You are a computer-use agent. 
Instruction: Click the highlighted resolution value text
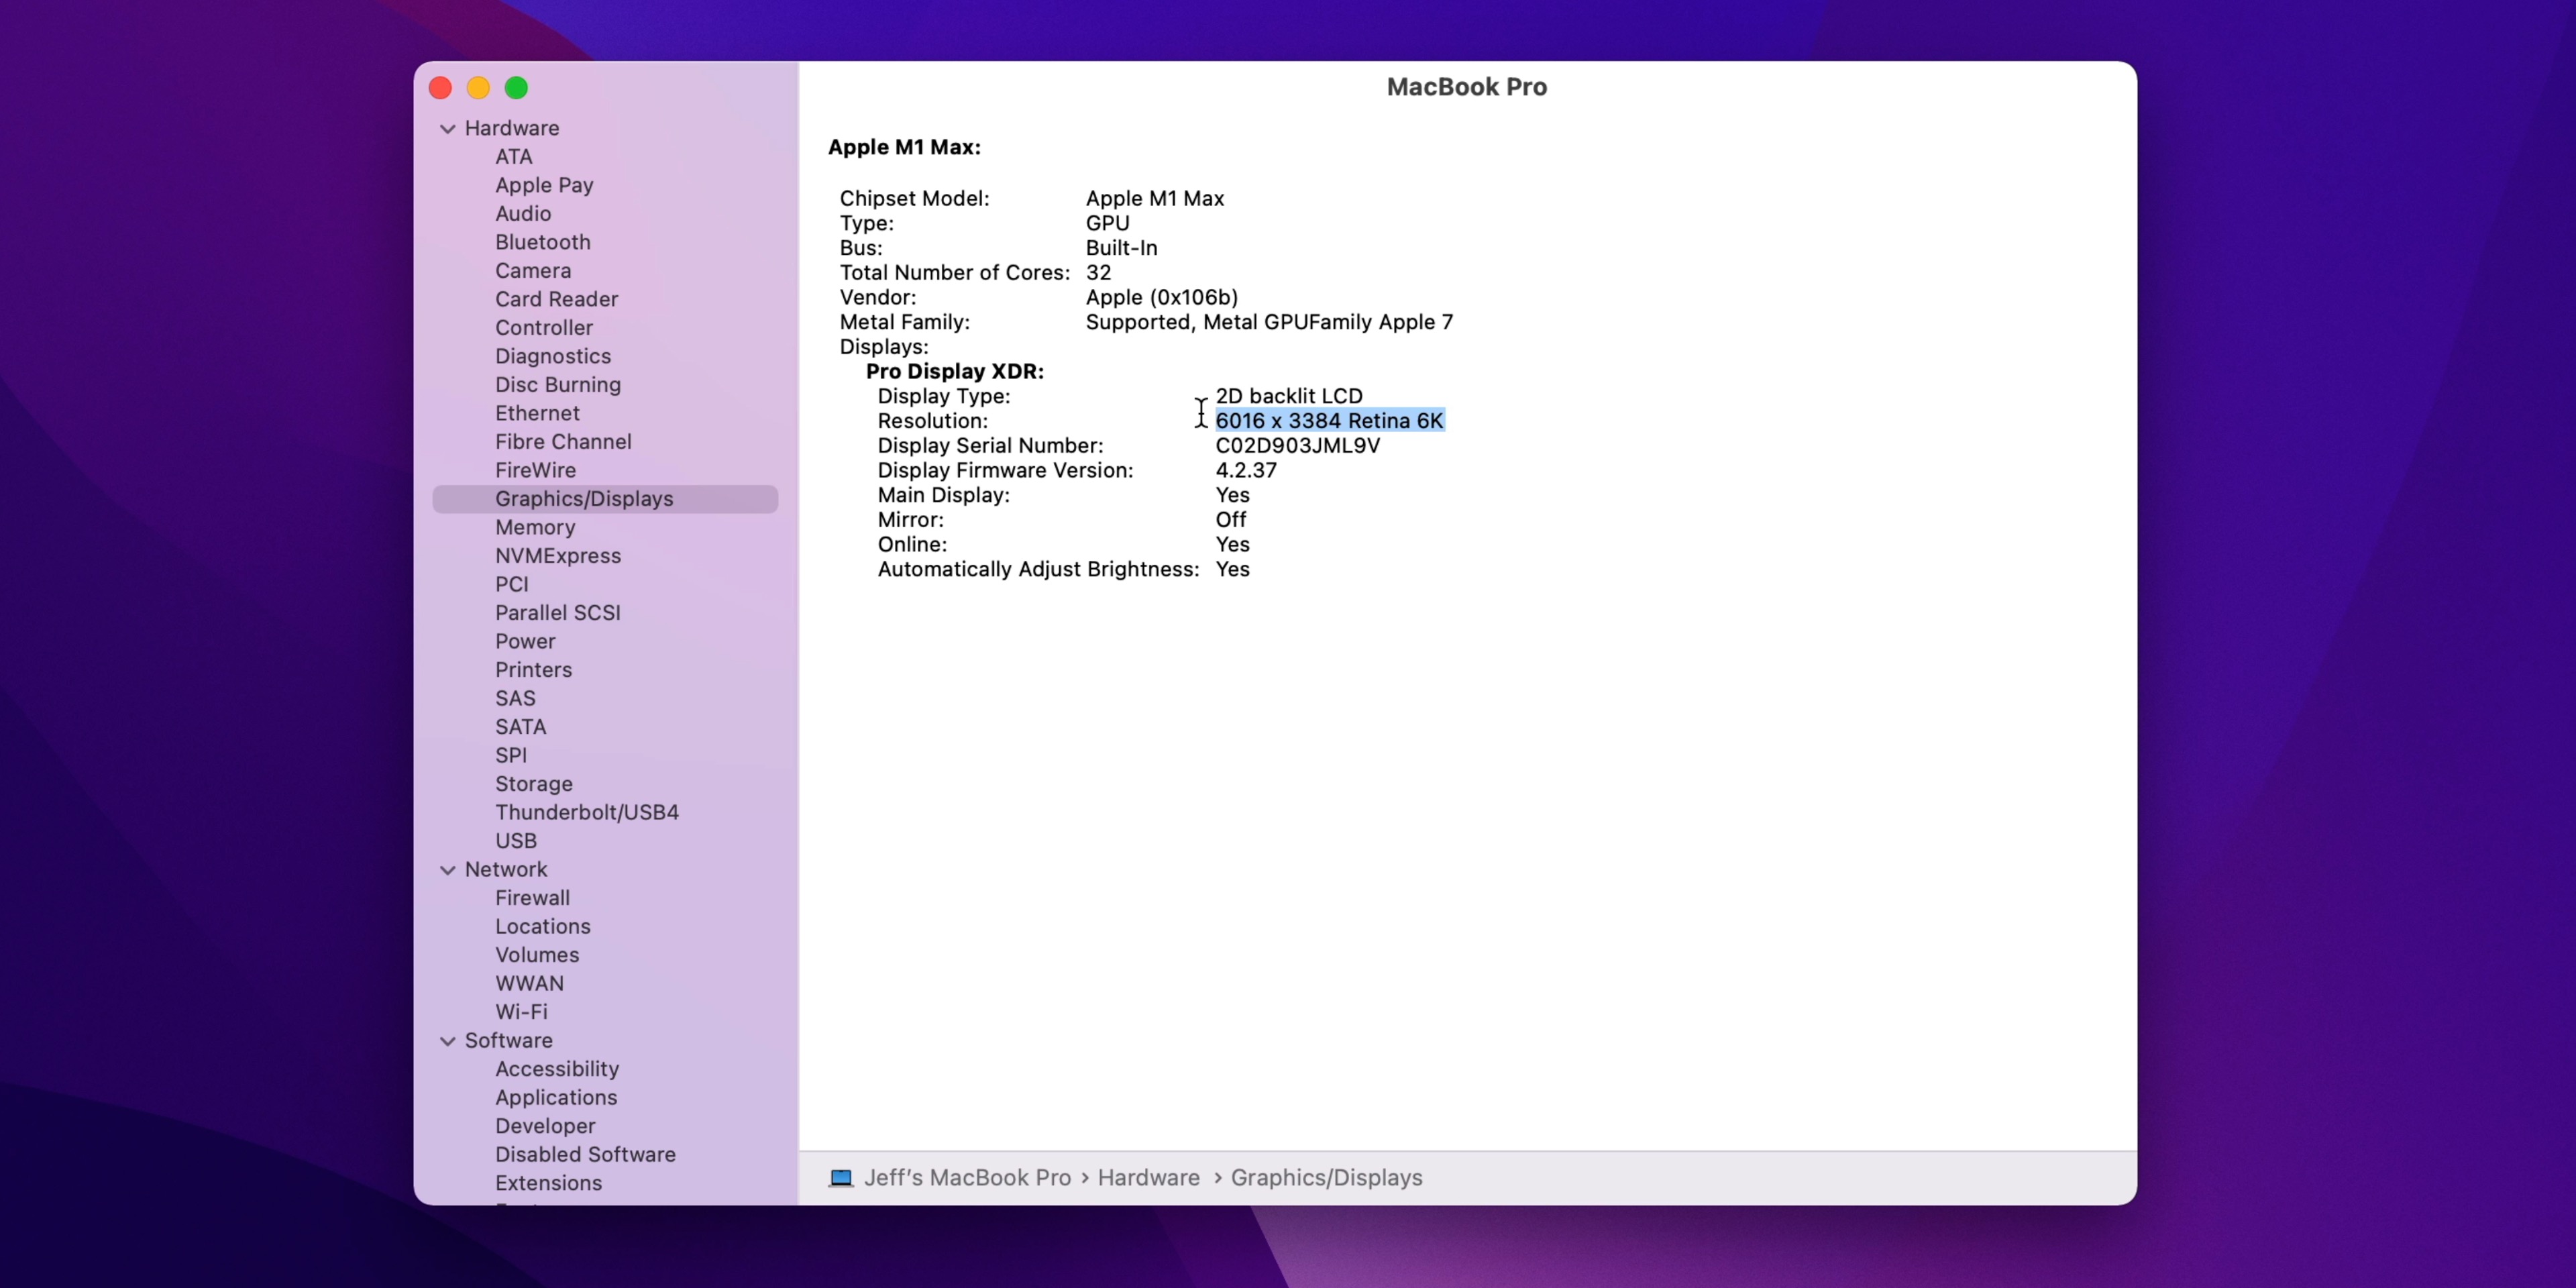[1328, 421]
